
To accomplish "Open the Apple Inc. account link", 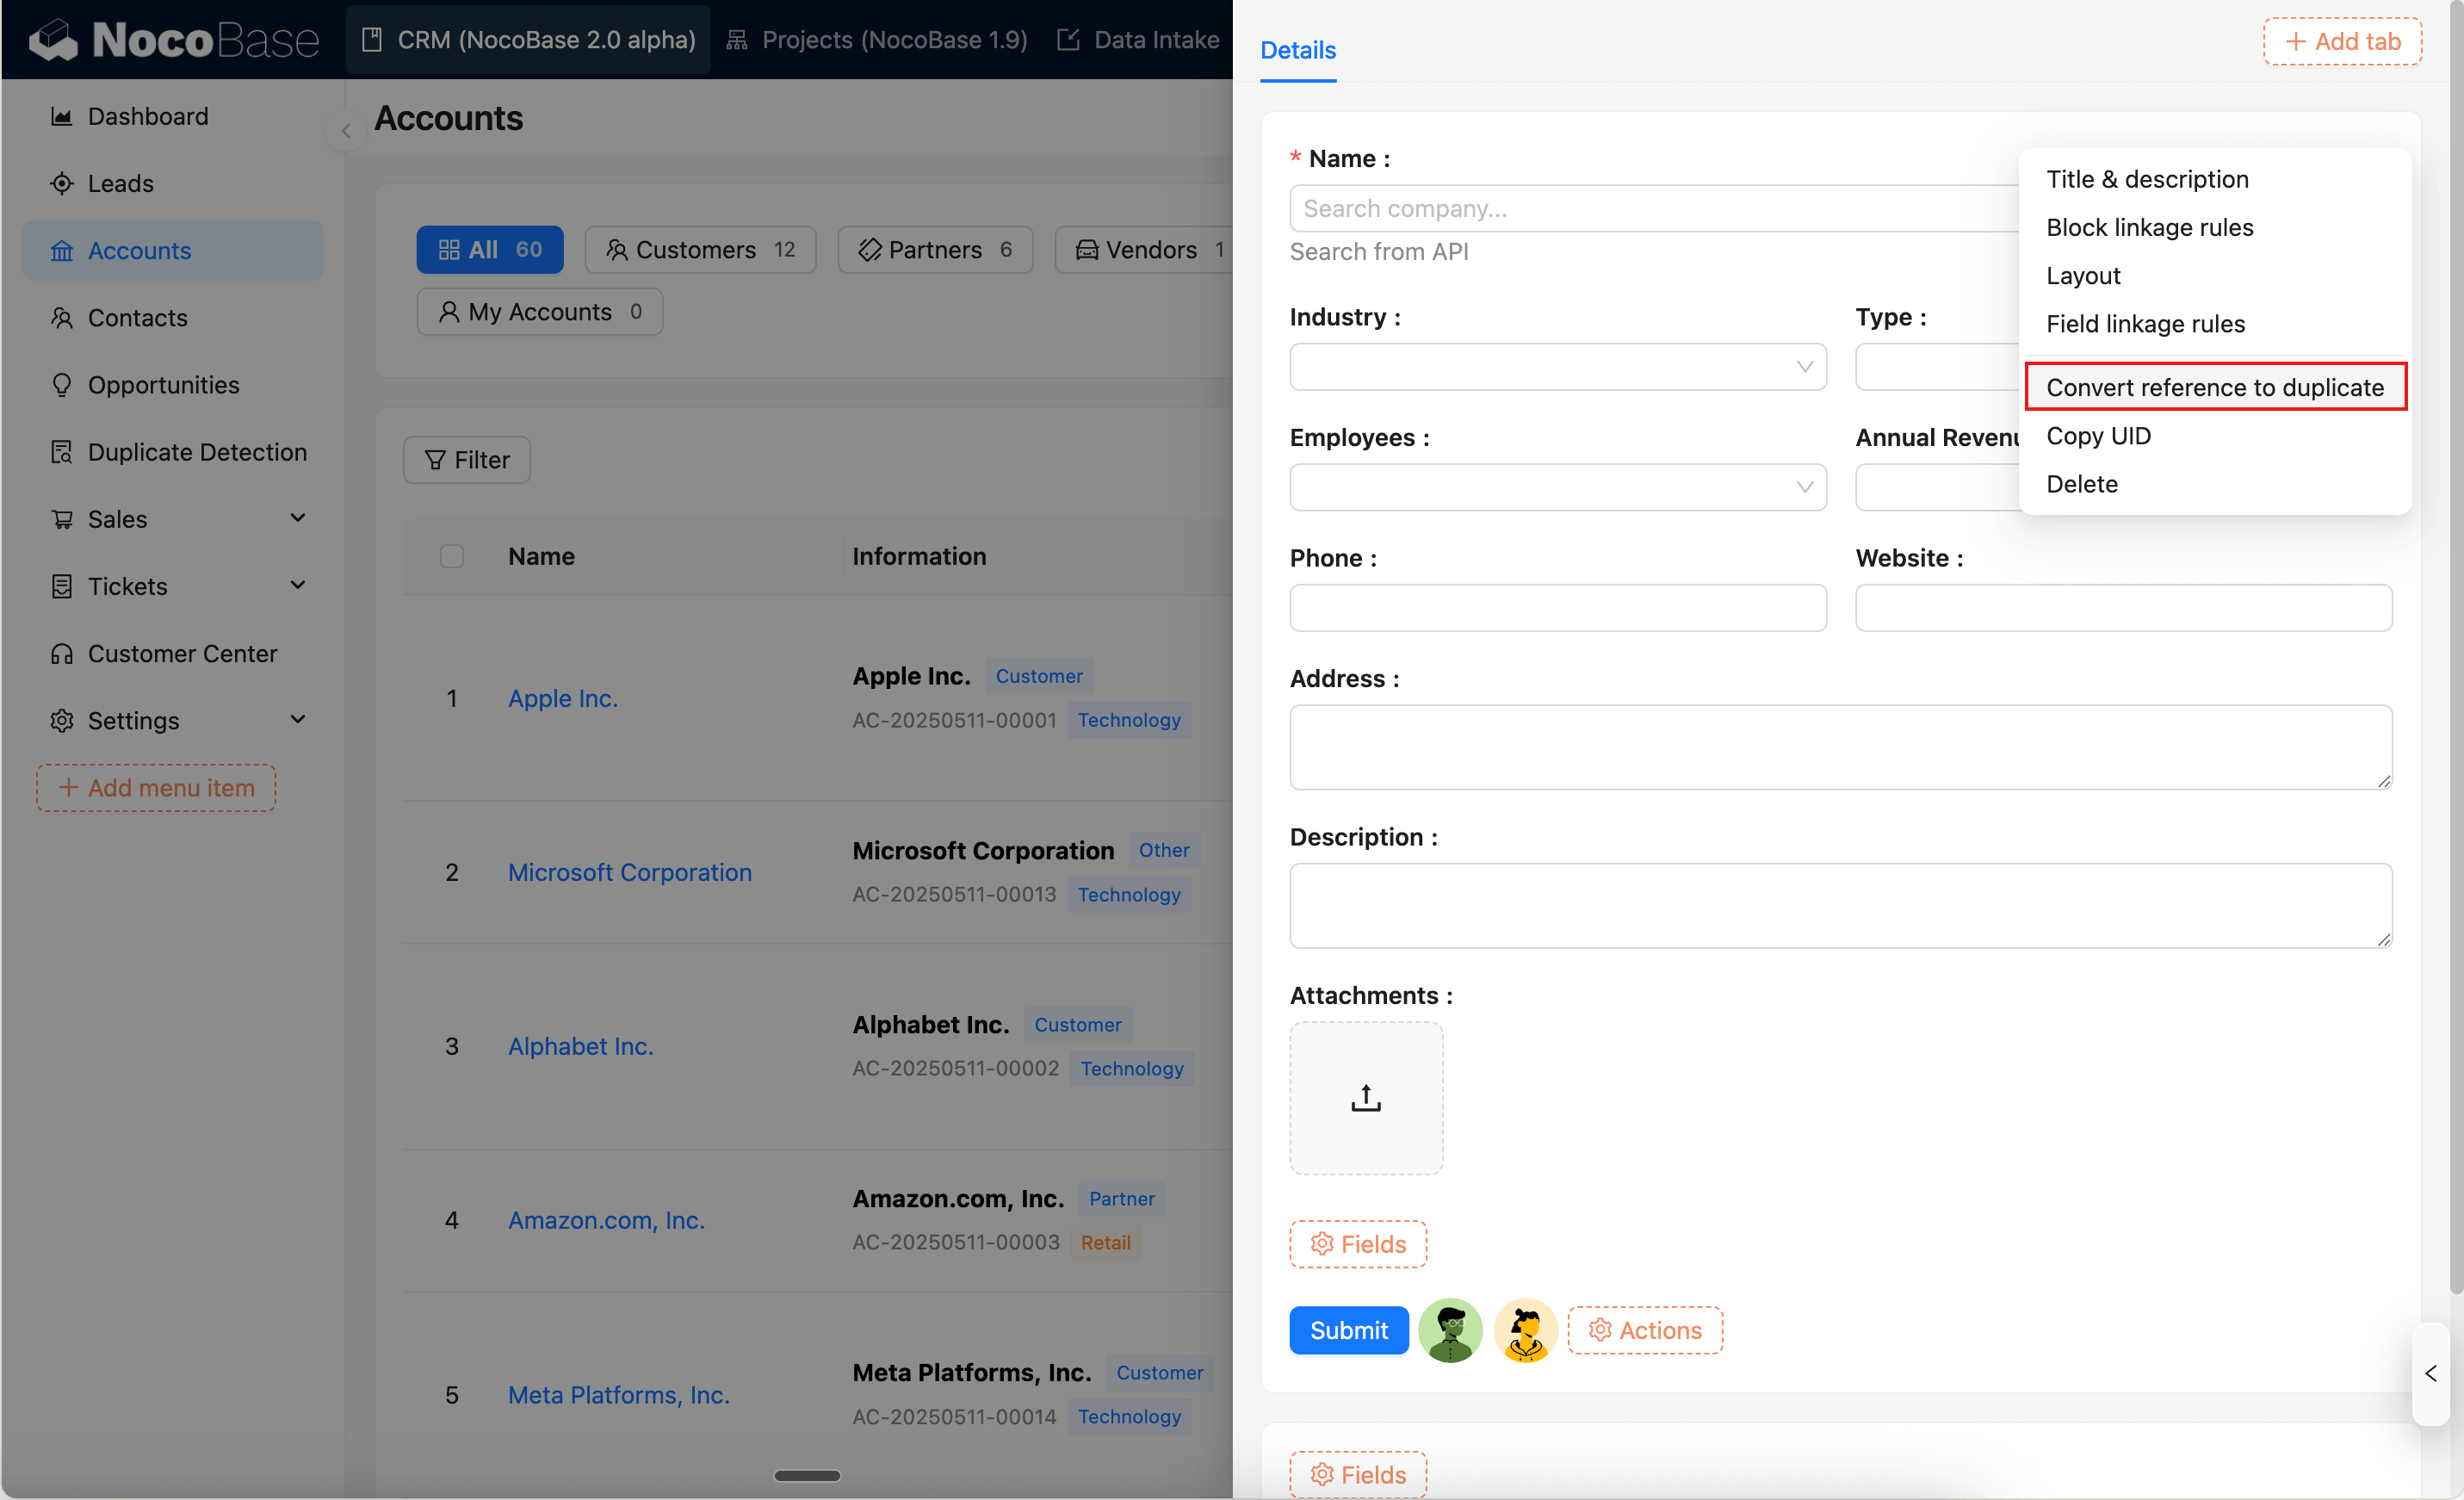I will coord(563,698).
